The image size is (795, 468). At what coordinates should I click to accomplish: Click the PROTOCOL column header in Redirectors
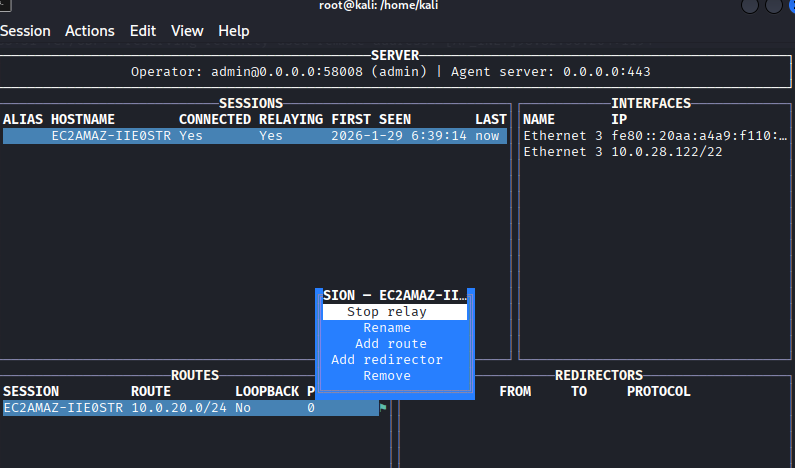[x=658, y=392]
